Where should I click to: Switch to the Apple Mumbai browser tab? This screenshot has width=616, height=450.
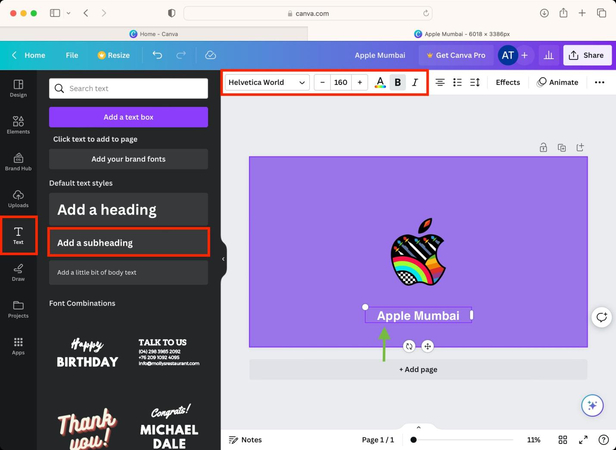coord(462,34)
